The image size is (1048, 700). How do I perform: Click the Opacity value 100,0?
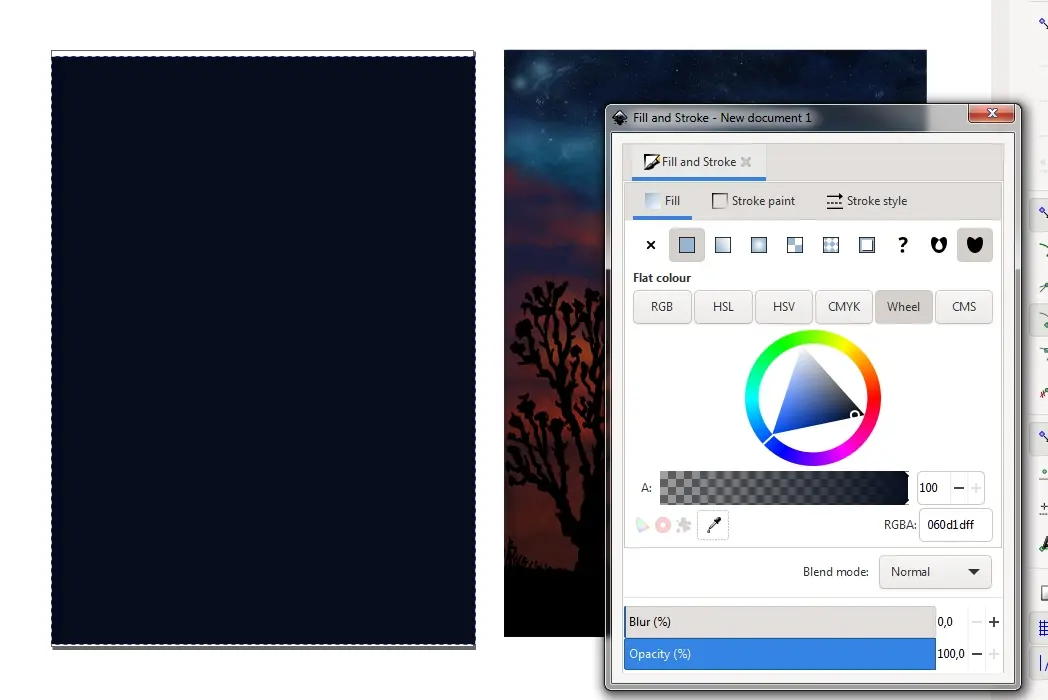[x=950, y=654]
